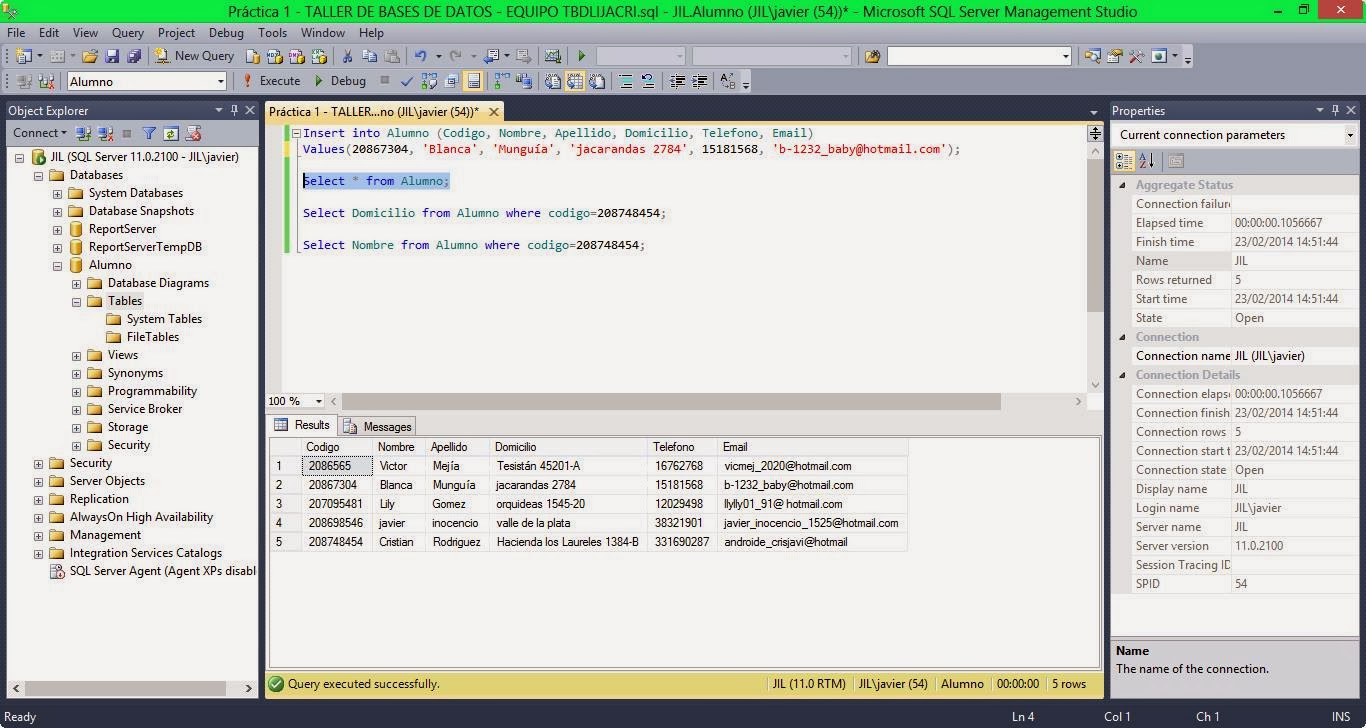Enable Categorized view in Properties panel
Viewport: 1366px width, 728px height.
click(1124, 161)
